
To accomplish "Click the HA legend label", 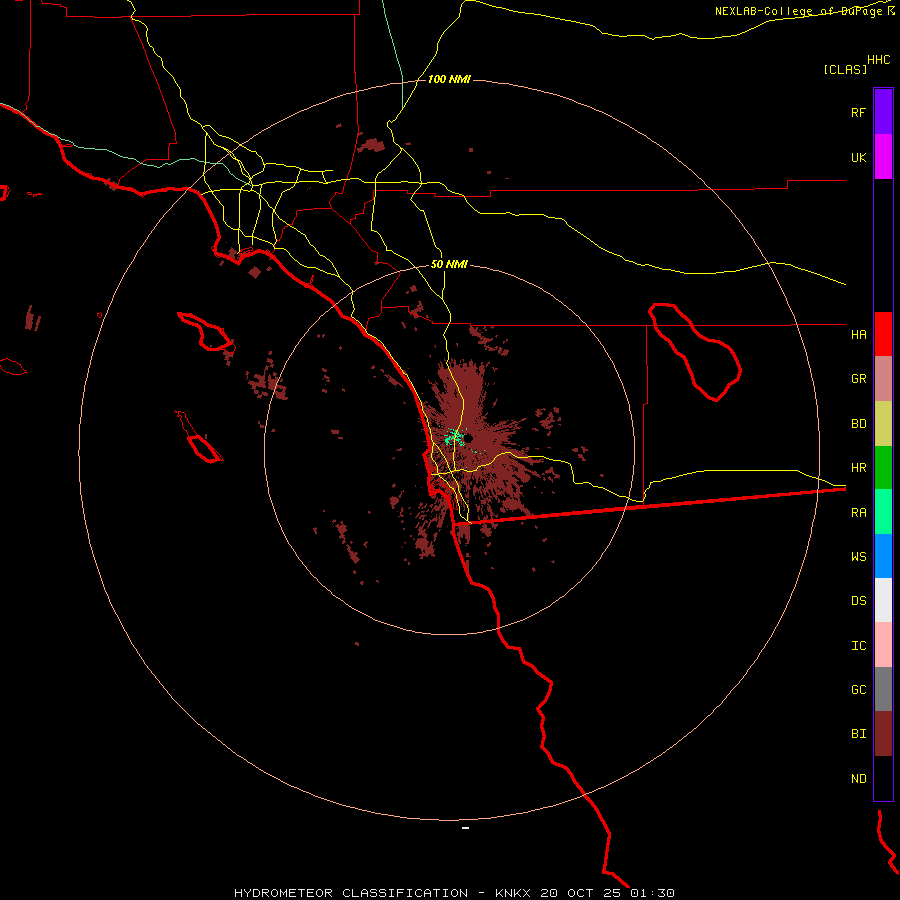I will point(858,334).
